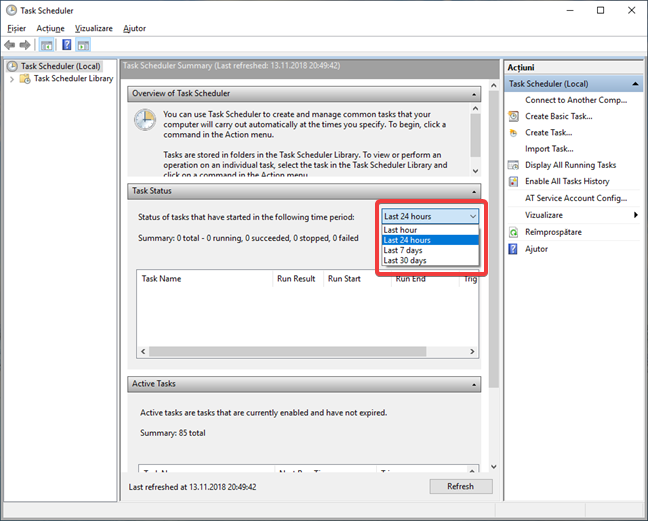Expand the Task Scheduler Library tree node
Screen dimensions: 648x521
pos(12,79)
